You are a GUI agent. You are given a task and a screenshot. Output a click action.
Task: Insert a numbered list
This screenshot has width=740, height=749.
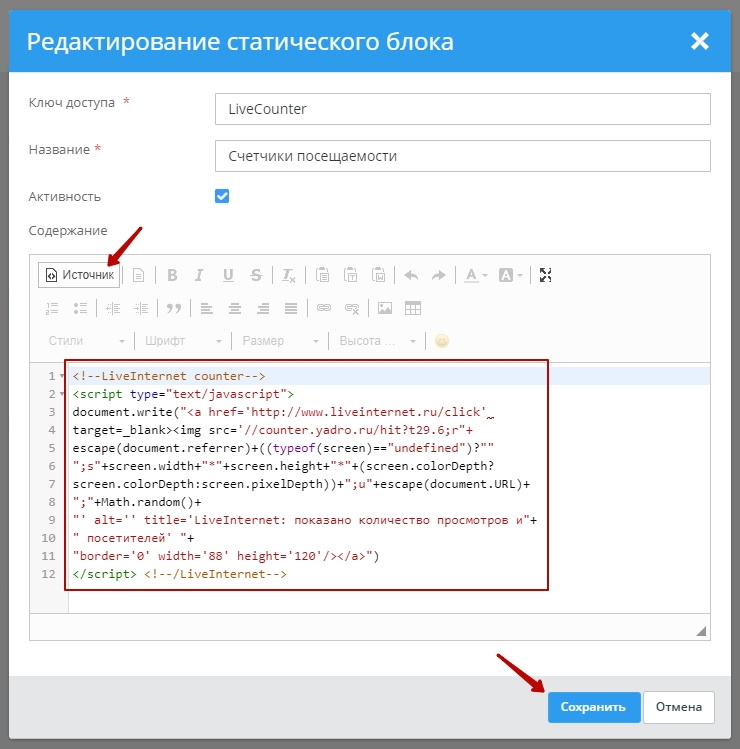point(52,309)
